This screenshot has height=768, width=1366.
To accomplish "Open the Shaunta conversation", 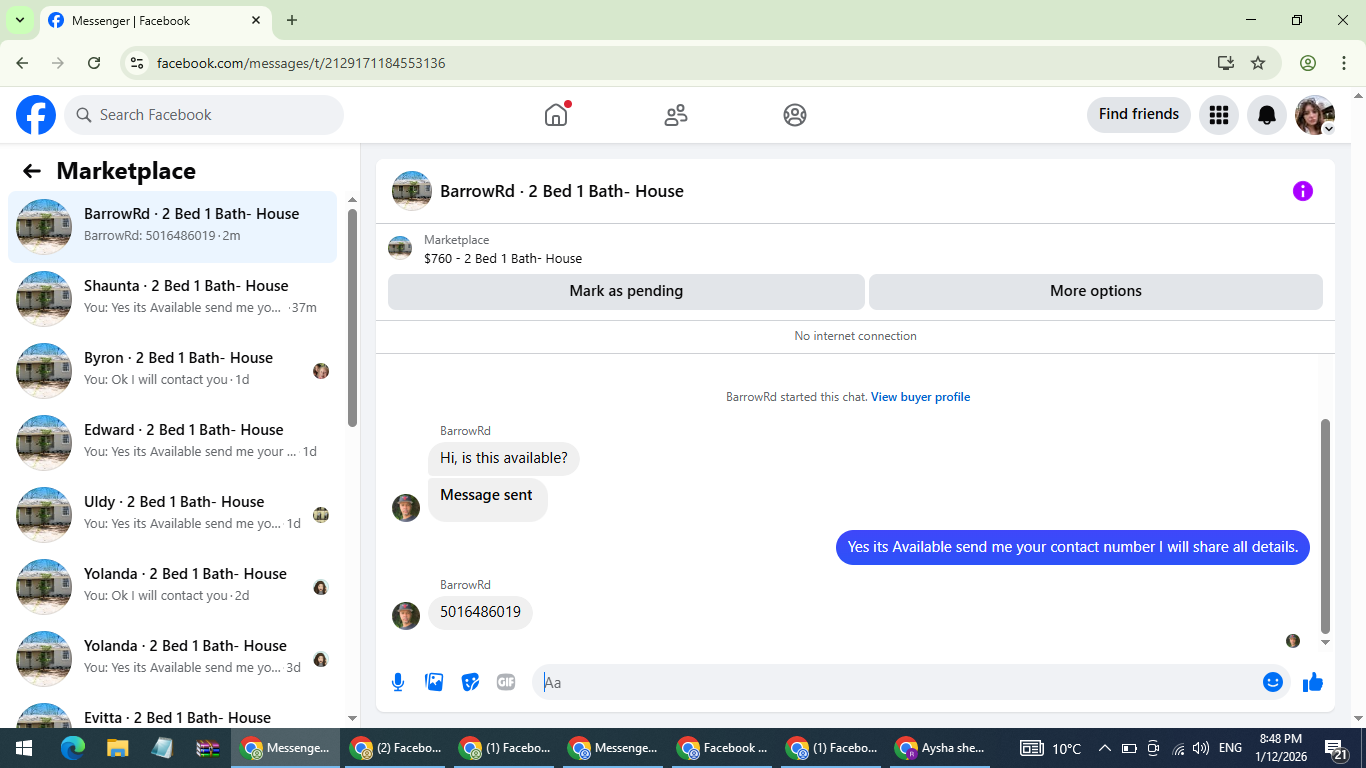I will coord(172,299).
